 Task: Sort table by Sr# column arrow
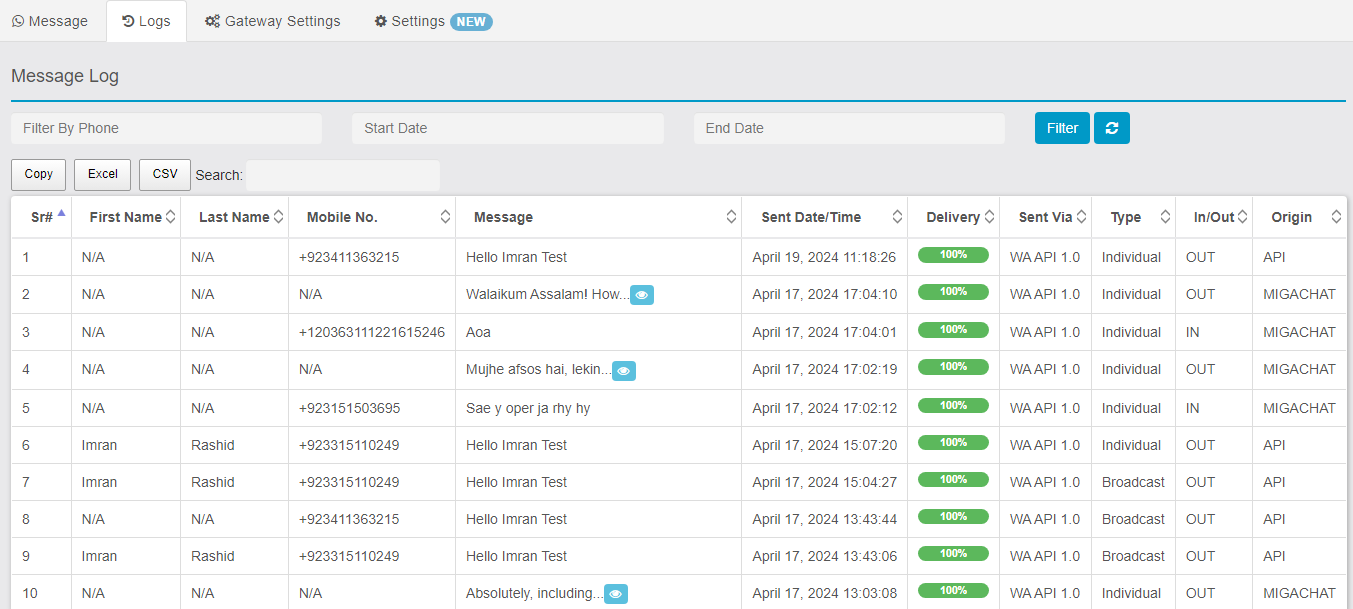(x=61, y=213)
